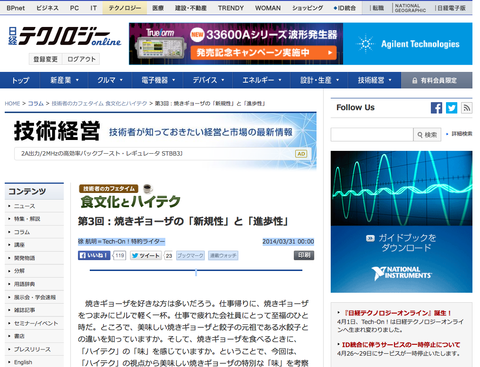The height and width of the screenshot is (367, 480).
Task: Open 分解 in the contents sidebar
Action: (x=19, y=271)
